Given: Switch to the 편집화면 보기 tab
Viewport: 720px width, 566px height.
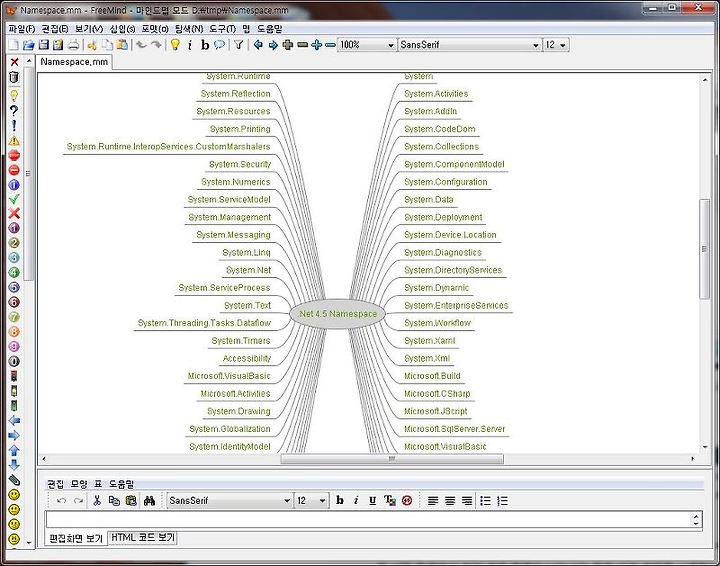Looking at the screenshot, I should [x=76, y=538].
